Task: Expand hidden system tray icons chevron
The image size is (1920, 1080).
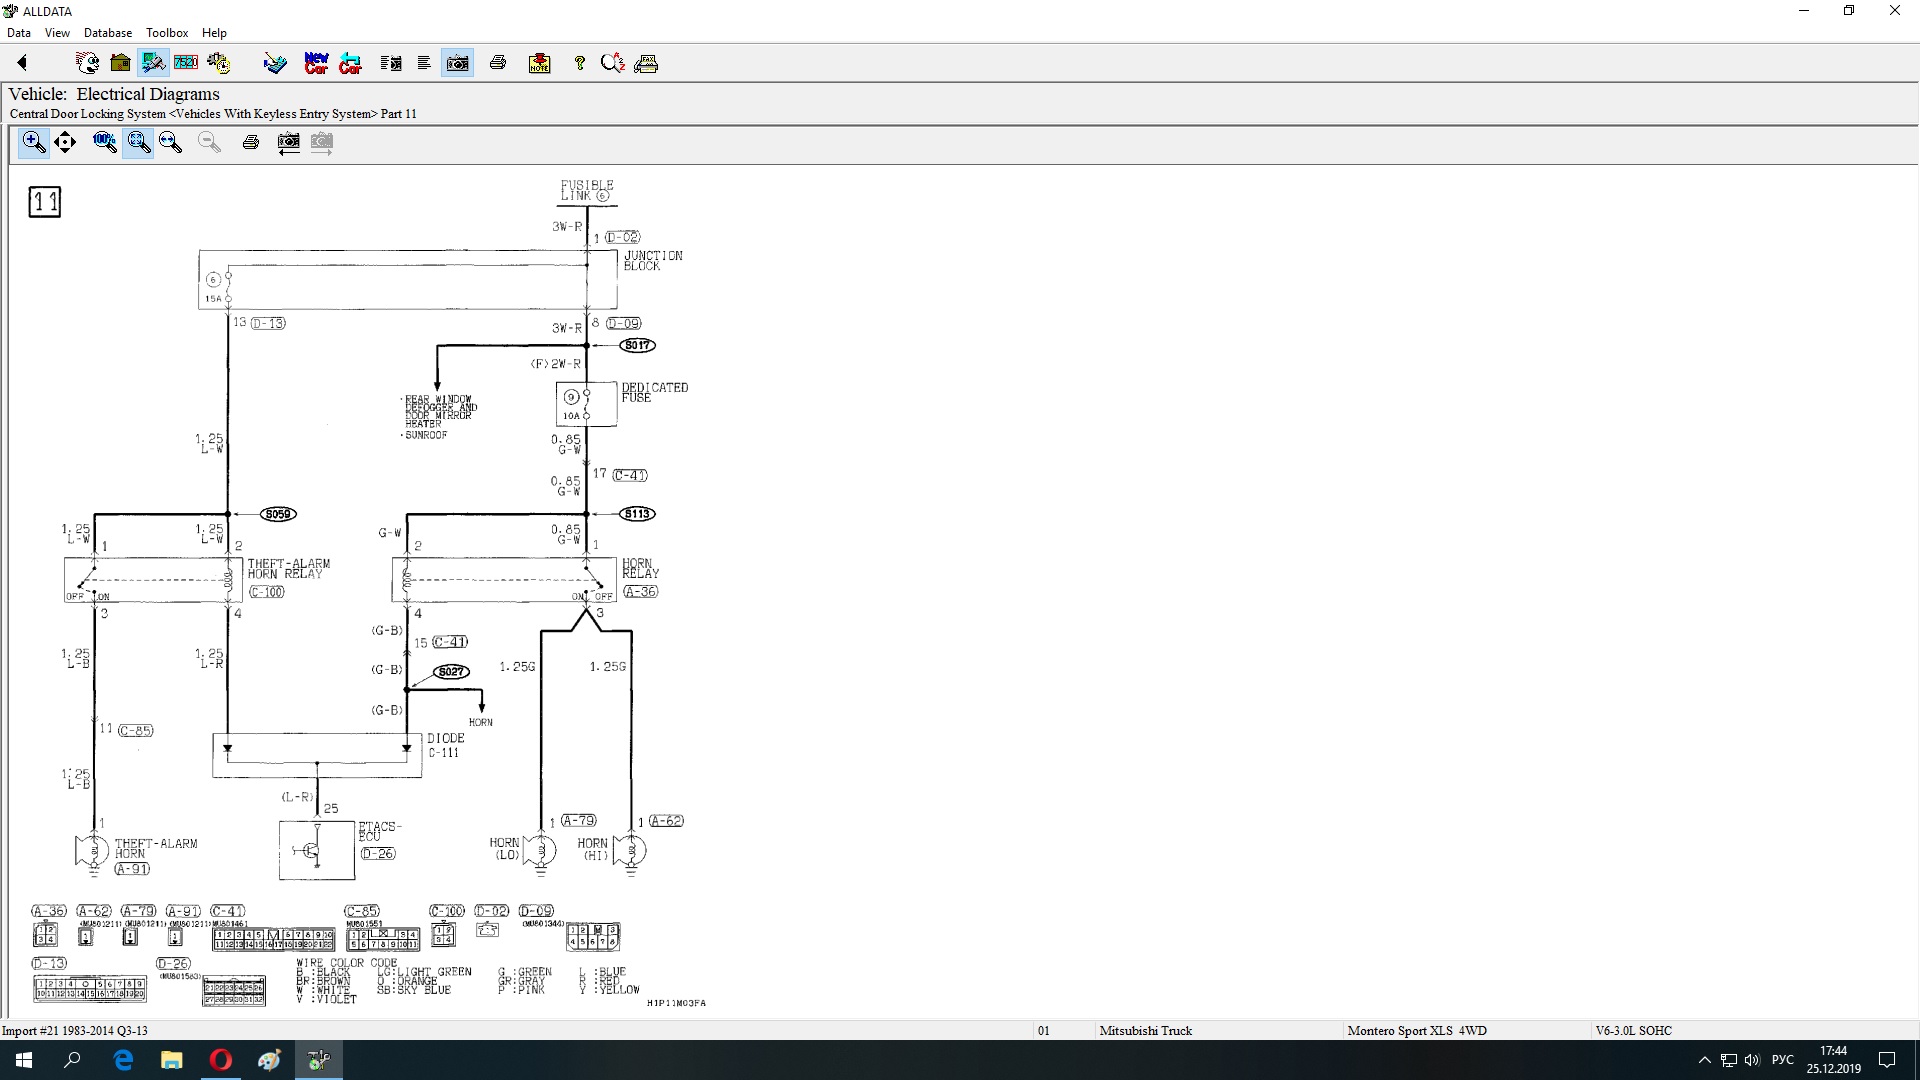Action: tap(1704, 1060)
